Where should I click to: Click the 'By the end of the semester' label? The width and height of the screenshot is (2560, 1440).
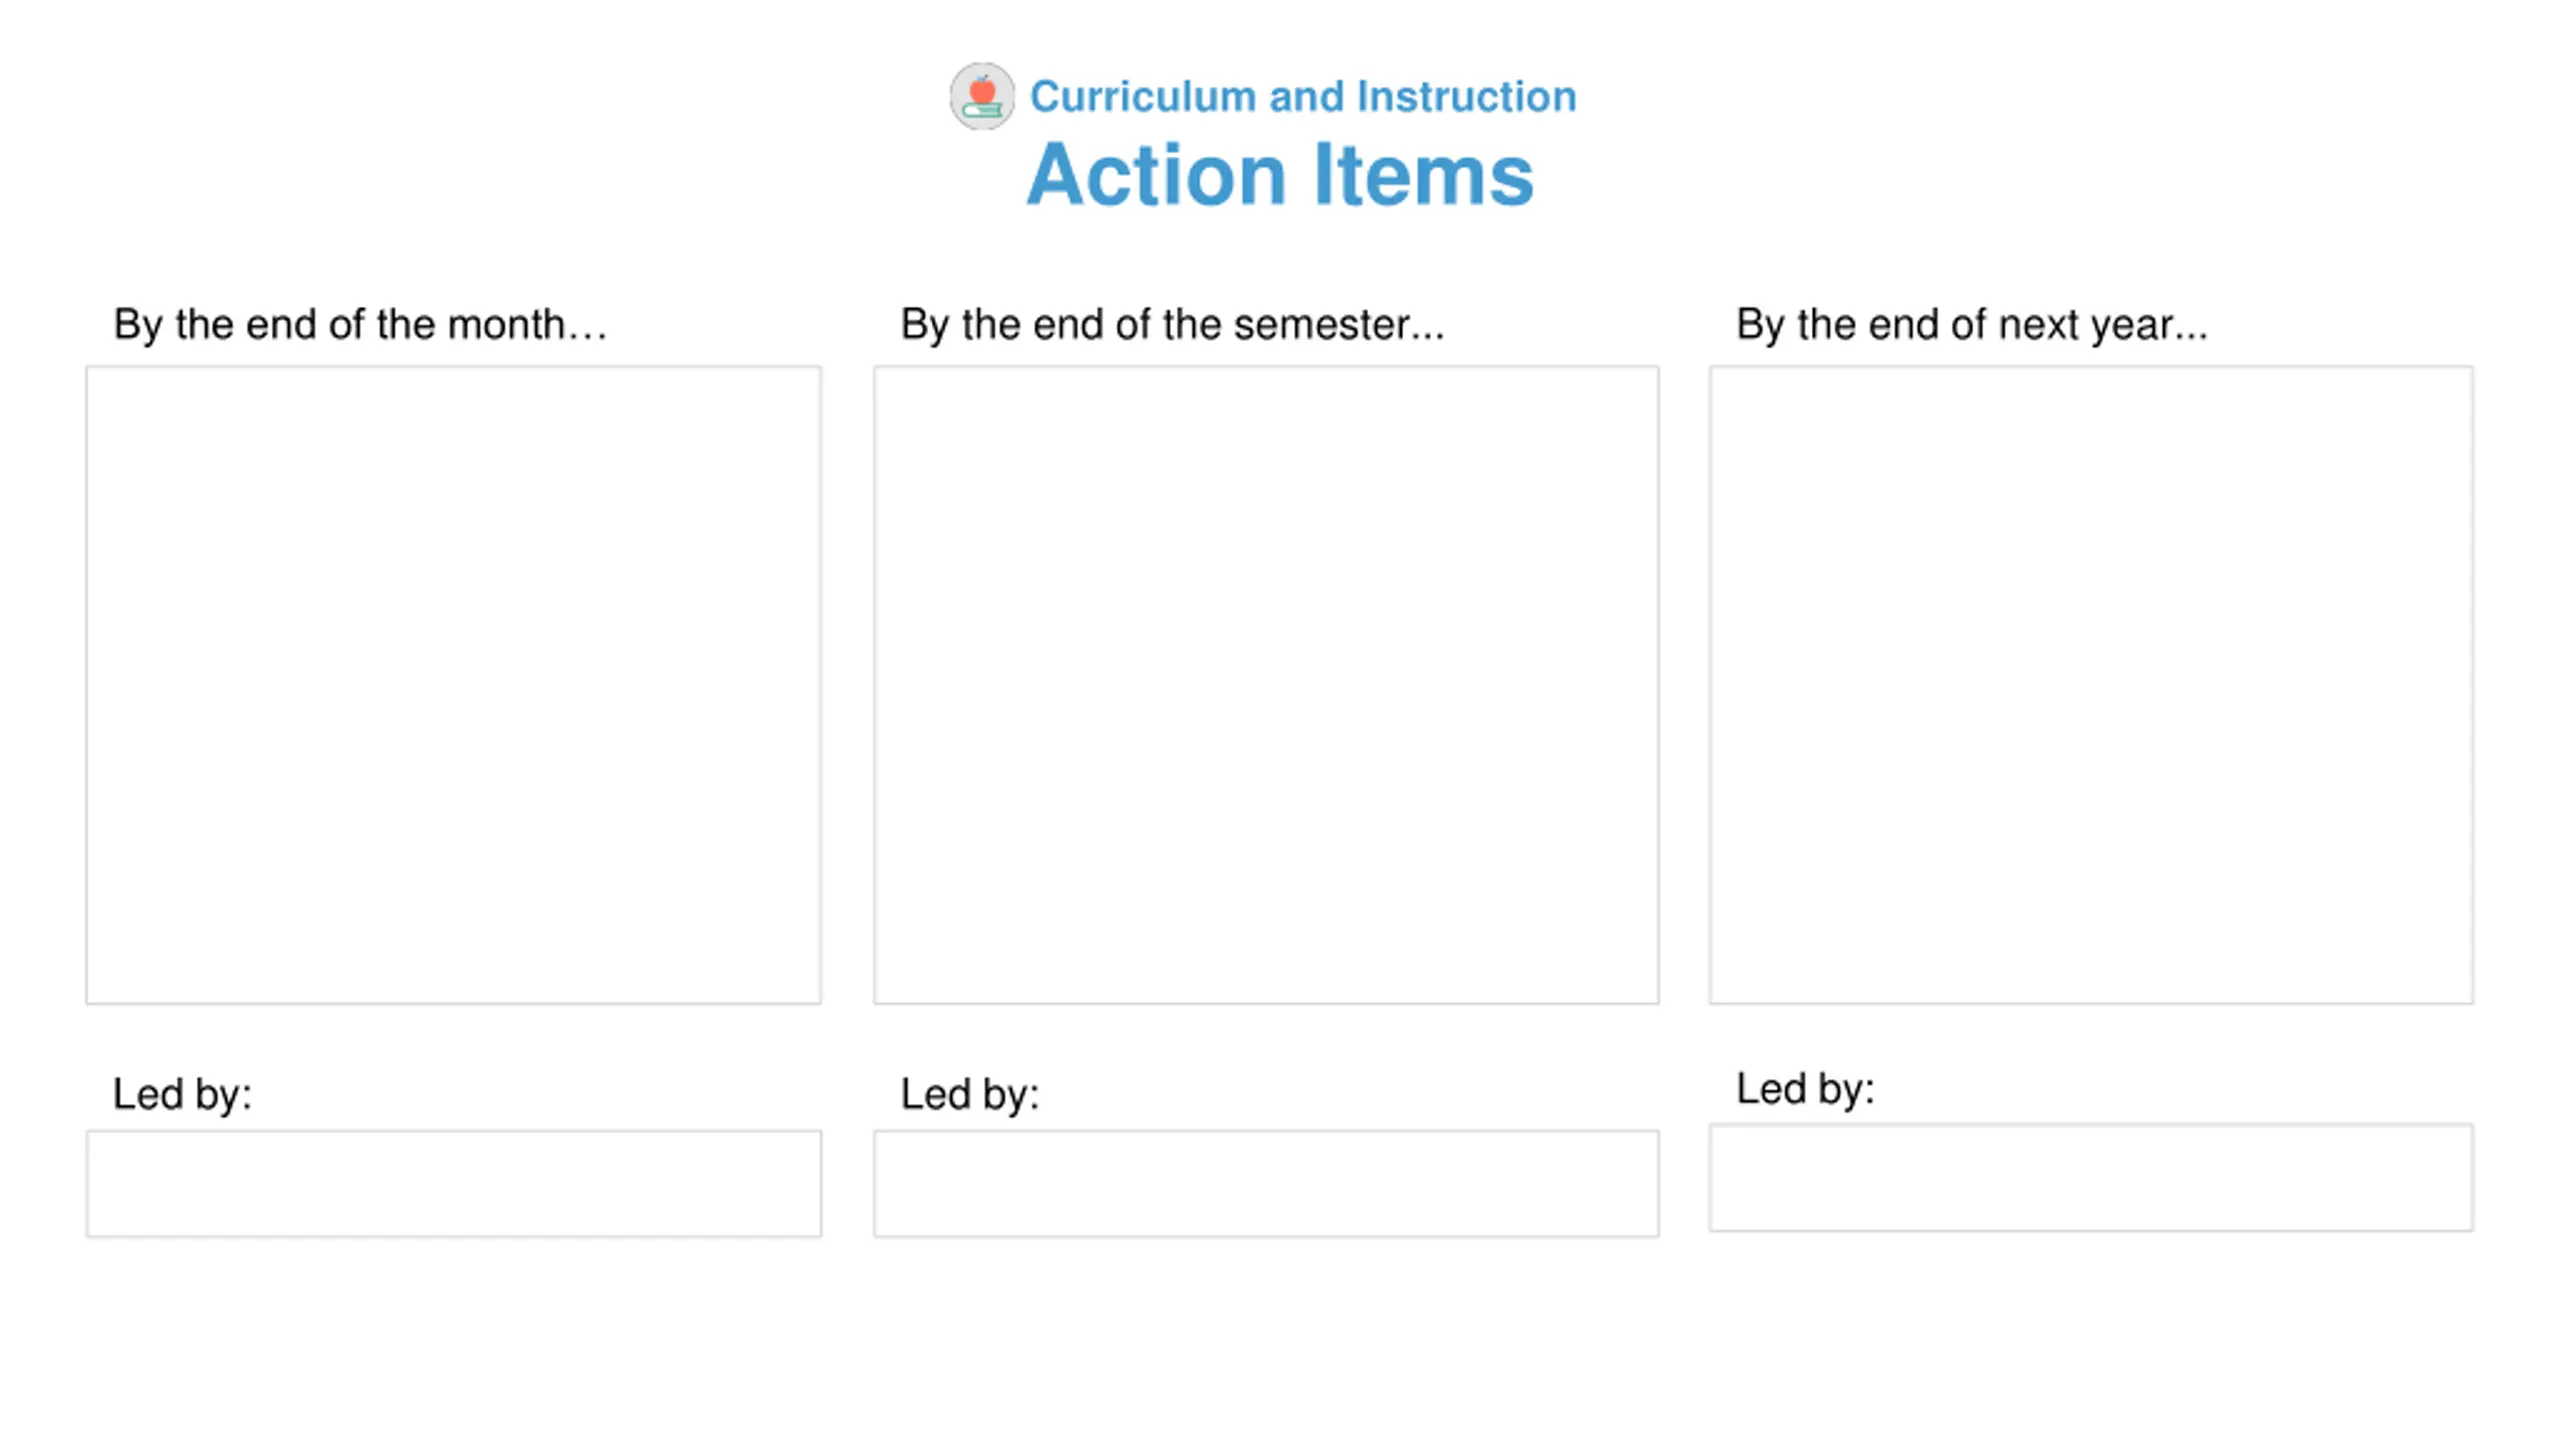[1172, 325]
